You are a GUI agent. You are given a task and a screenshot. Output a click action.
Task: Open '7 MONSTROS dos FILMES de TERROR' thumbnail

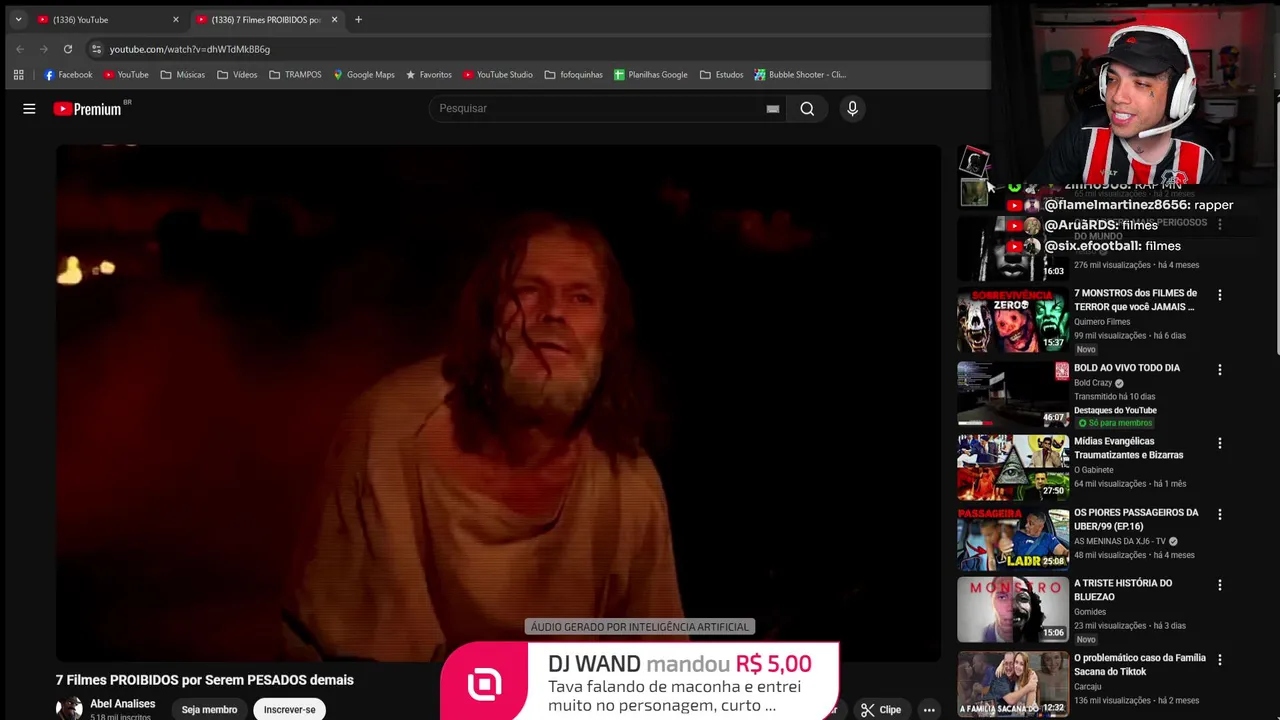[1013, 321]
